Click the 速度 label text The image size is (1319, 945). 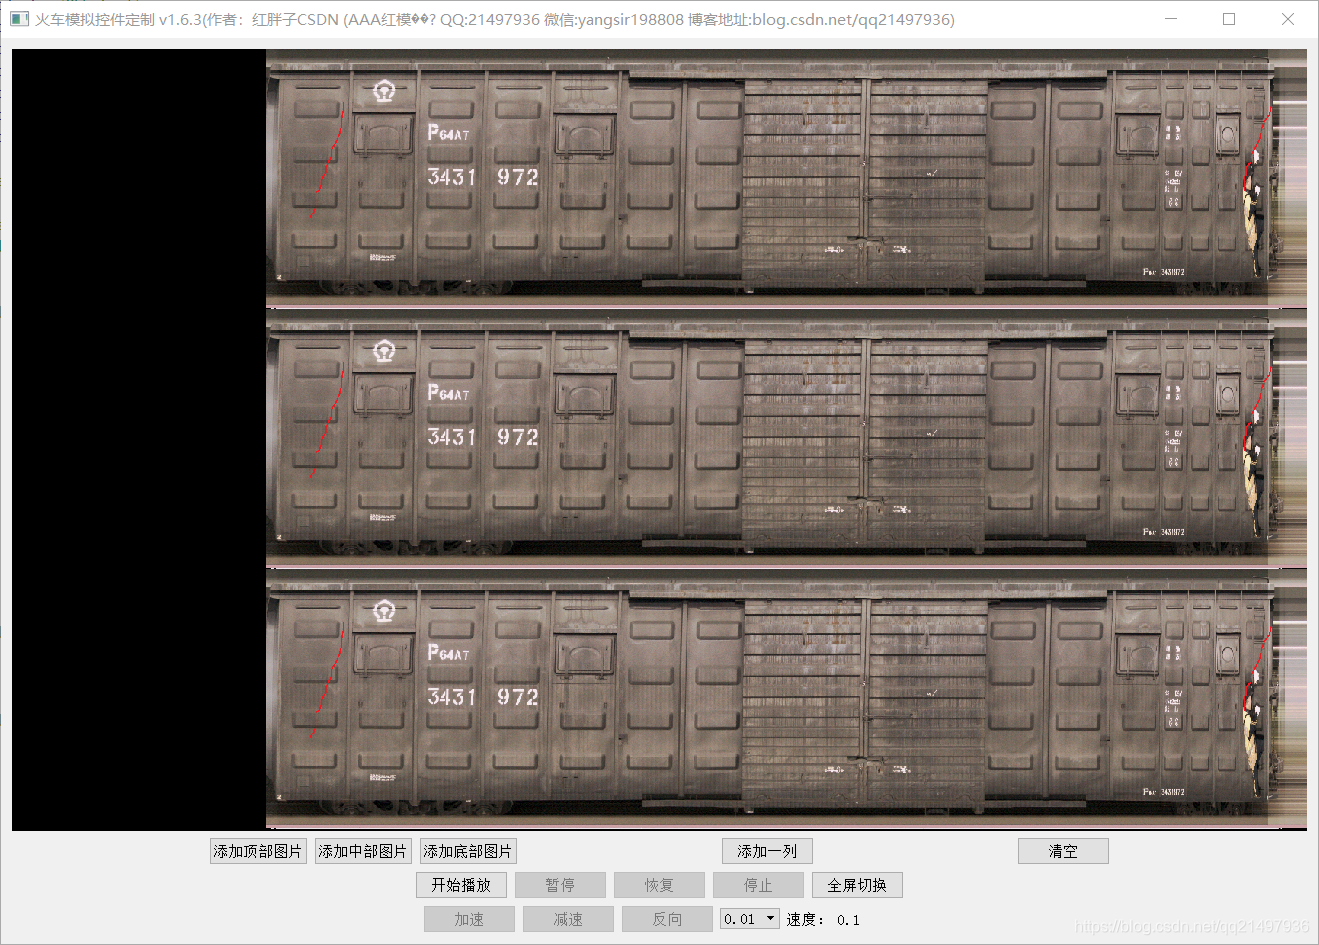[x=806, y=920]
